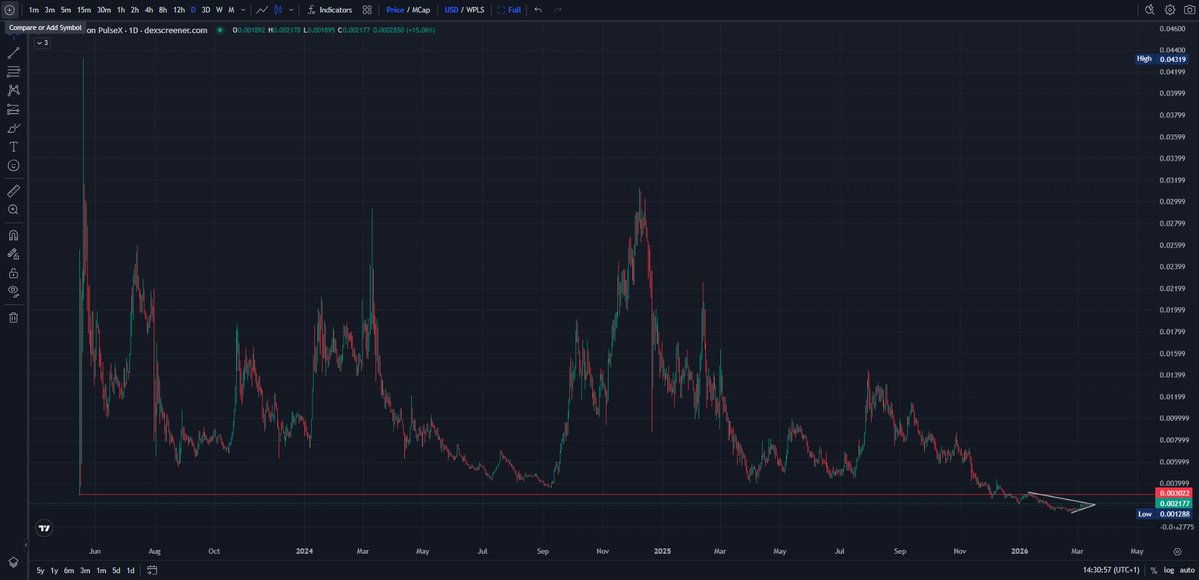Click the candlestick chart style icon
The width and height of the screenshot is (1199, 580).
278,10
